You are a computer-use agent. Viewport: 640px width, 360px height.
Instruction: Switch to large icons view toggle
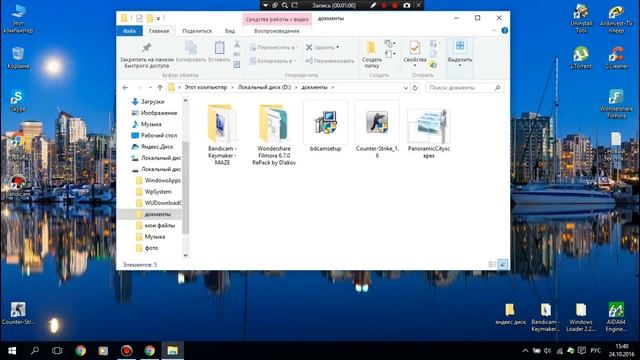(x=503, y=264)
